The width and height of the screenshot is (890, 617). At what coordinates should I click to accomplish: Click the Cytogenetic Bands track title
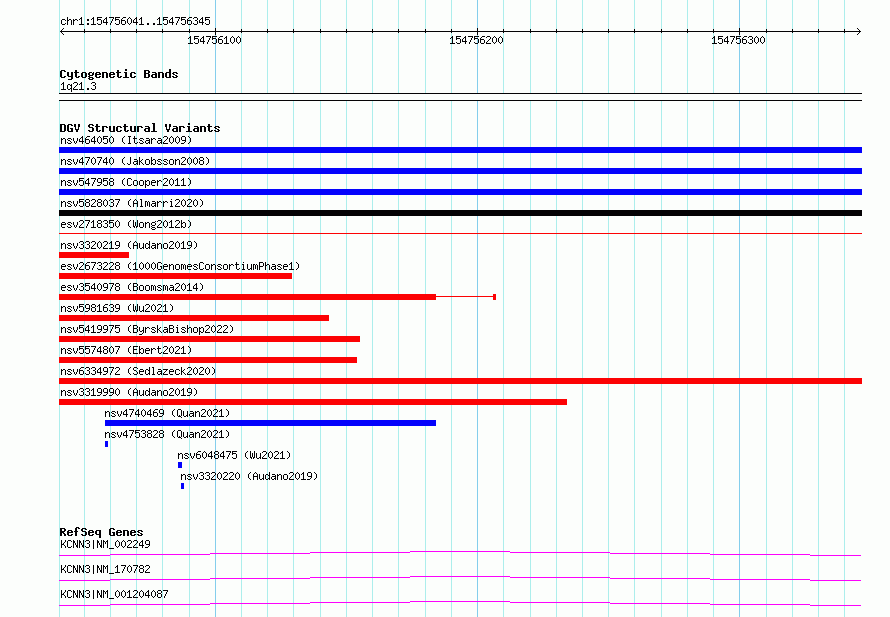tap(119, 74)
